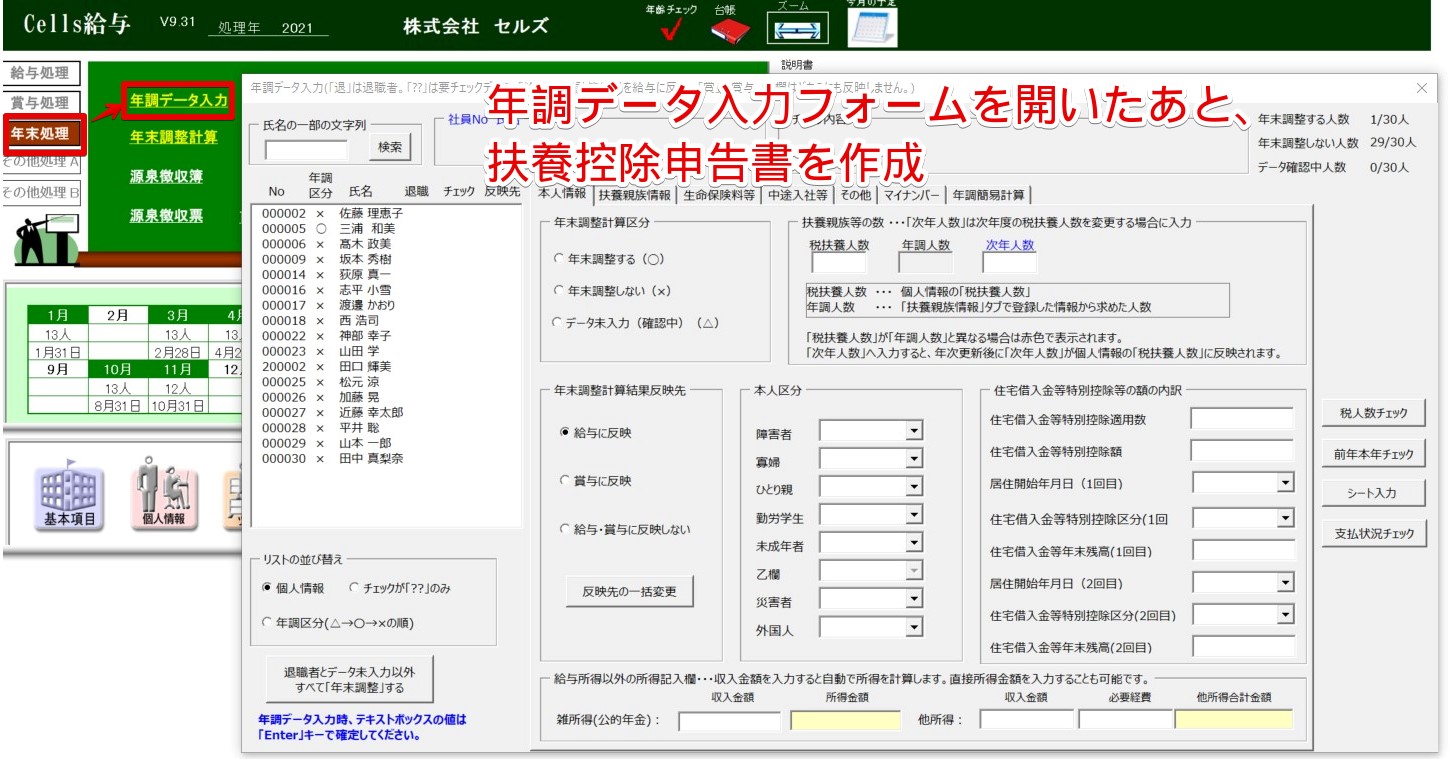Image resolution: width=1455 pixels, height=759 pixels.
Task: Click the 検索 button
Action: pos(390,147)
